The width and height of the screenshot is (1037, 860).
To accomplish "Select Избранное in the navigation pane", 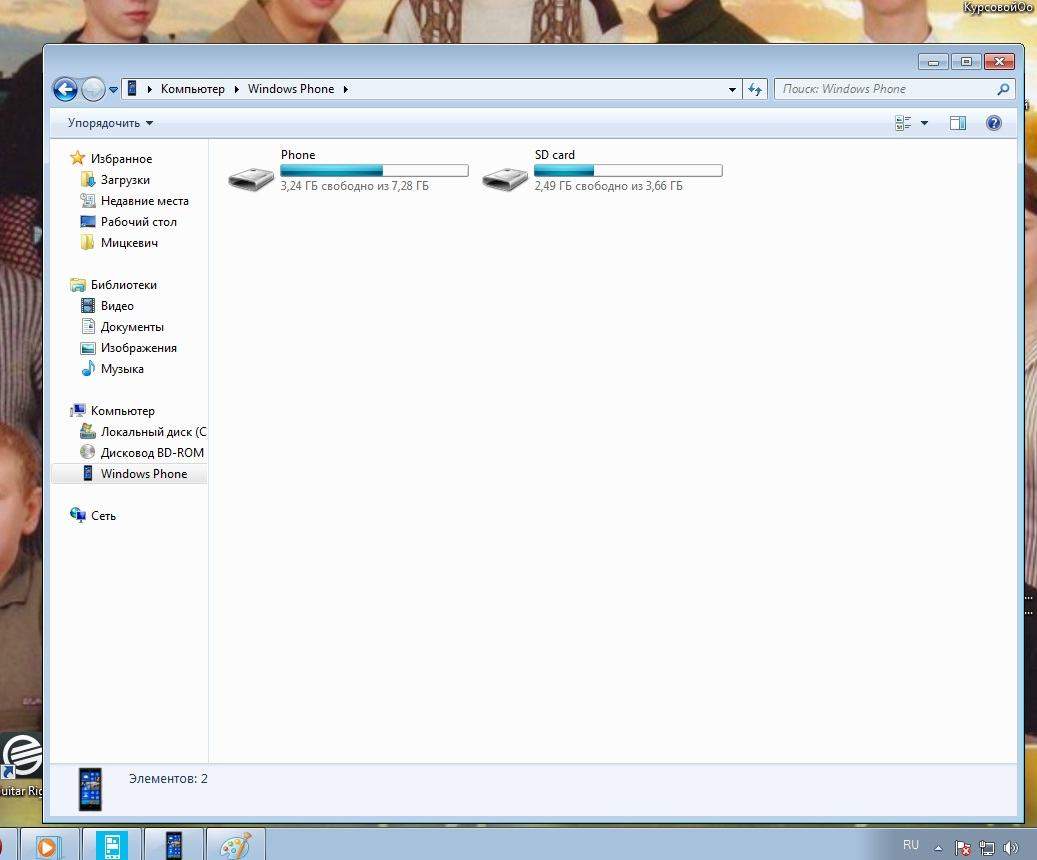I will (121, 159).
